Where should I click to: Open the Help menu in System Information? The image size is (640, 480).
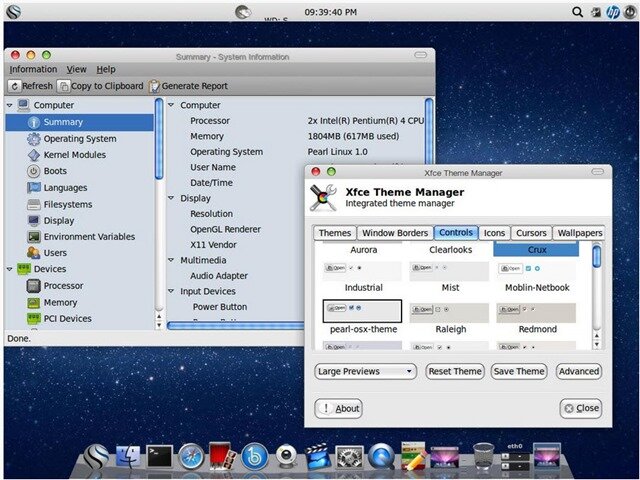point(106,69)
